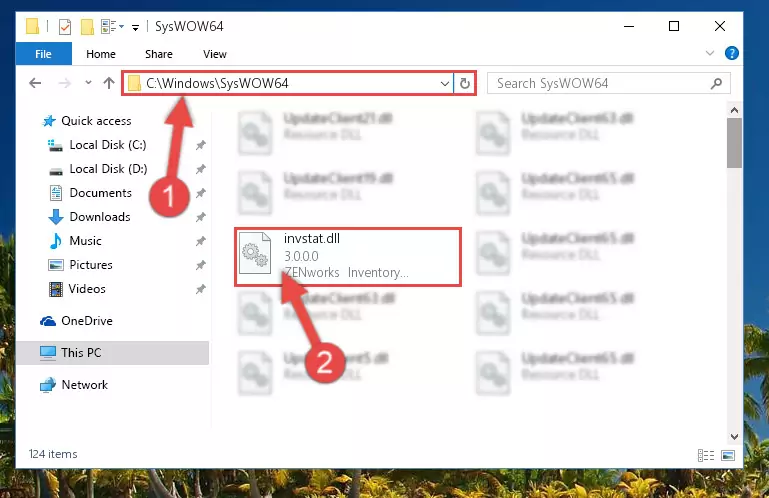Screen dimensions: 769x498
Task: Click the address bar path C:\Windows\SysWOW64
Action: 217,83
